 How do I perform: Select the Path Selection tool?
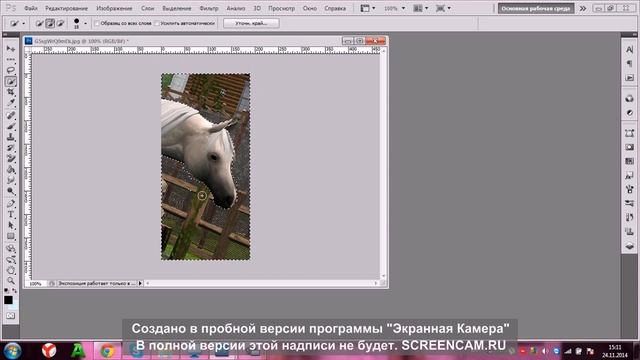pos(11,225)
